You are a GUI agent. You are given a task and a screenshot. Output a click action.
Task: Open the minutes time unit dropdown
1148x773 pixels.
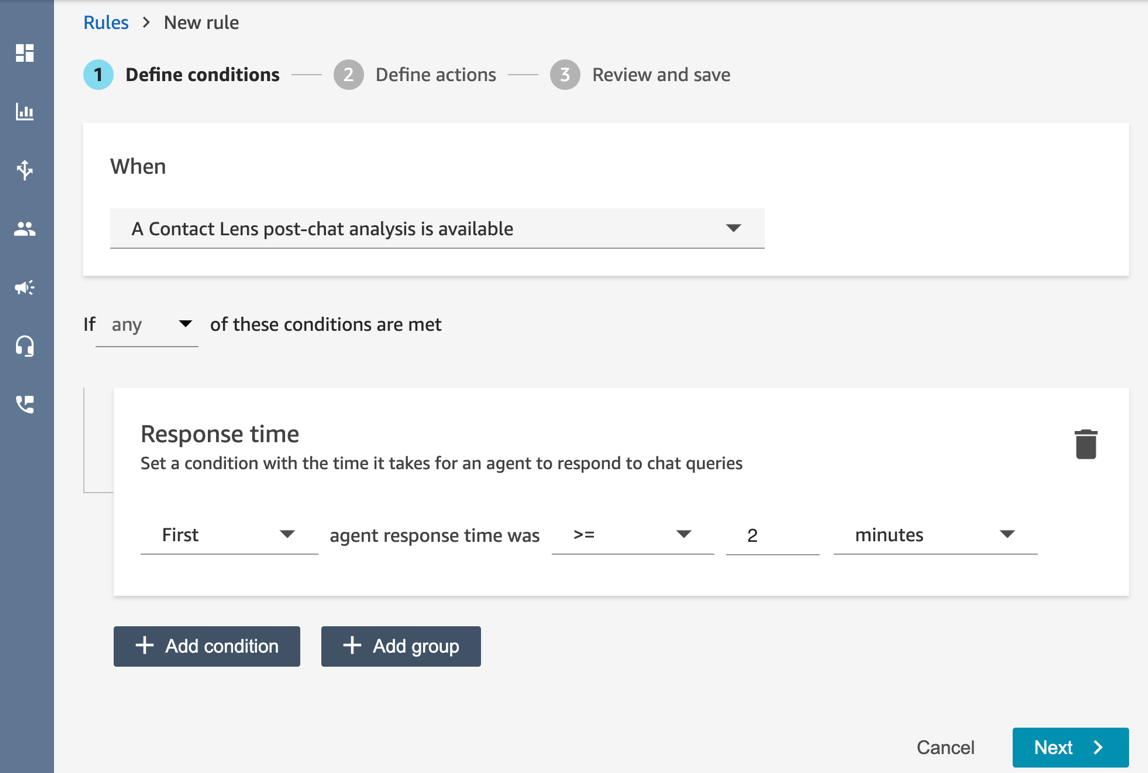click(934, 535)
